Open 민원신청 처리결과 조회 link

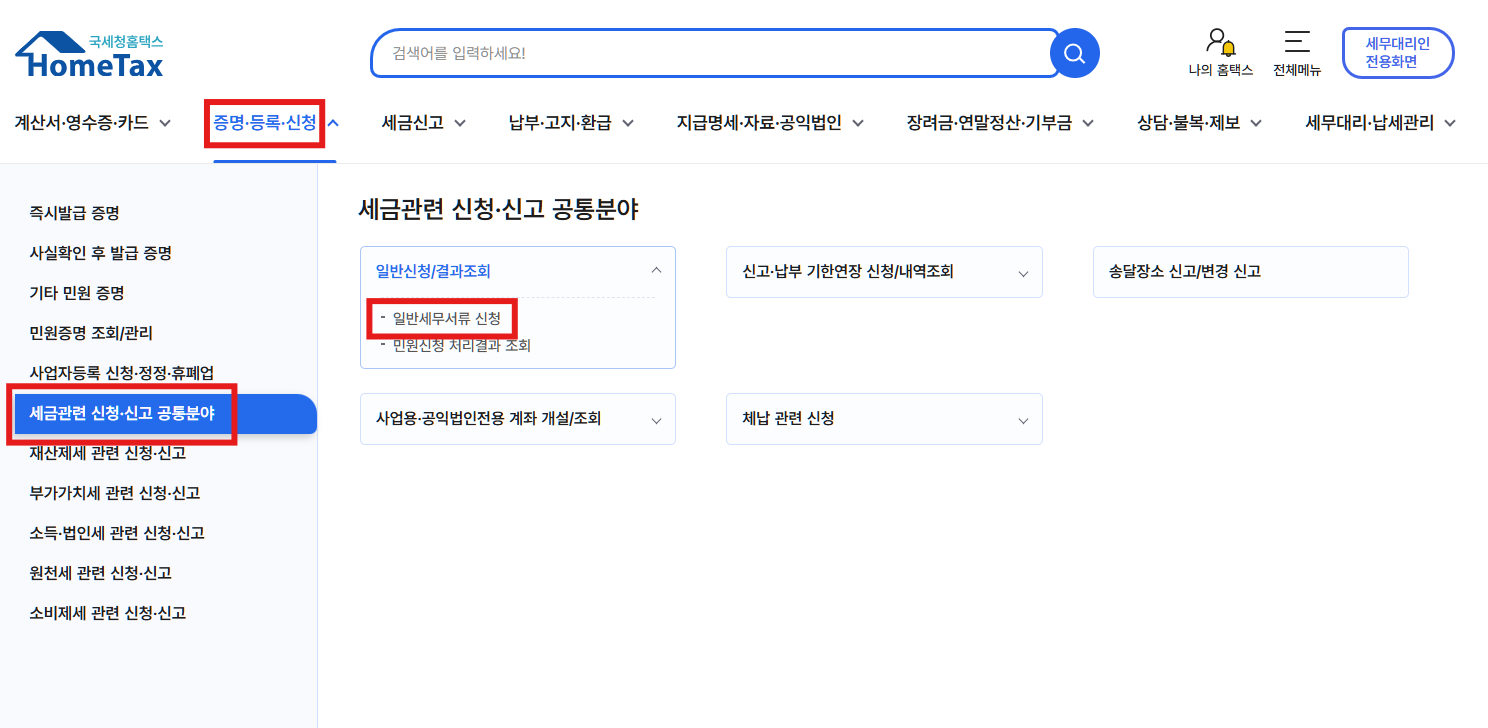(462, 346)
